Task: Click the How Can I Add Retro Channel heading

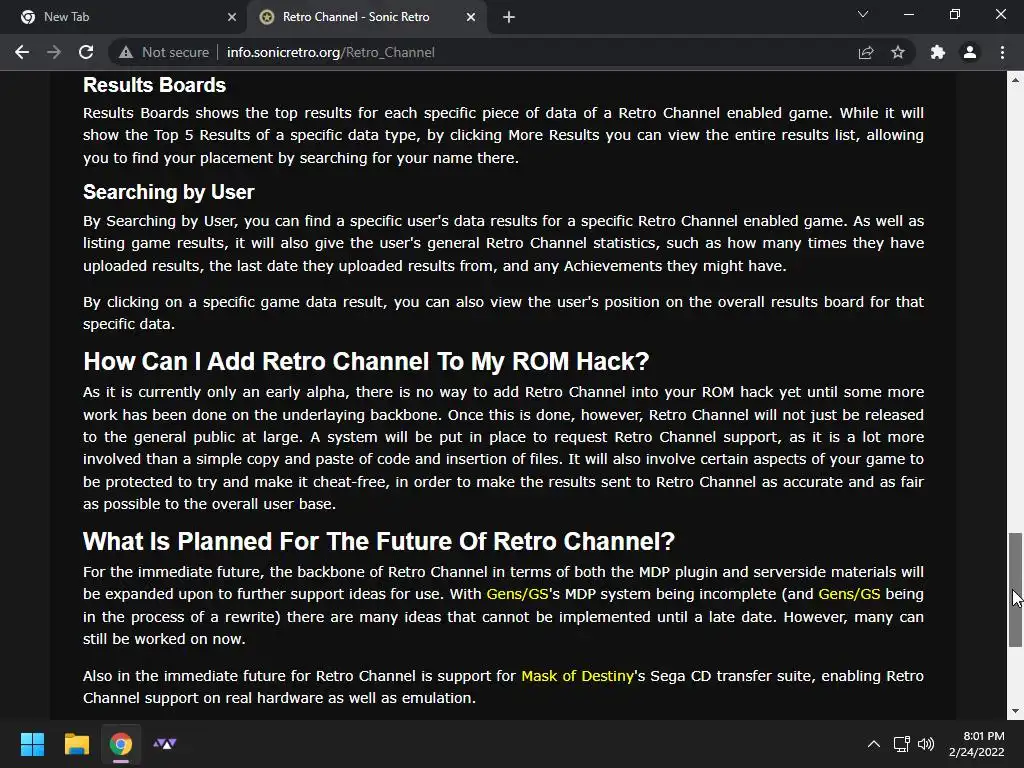Action: 366,361
